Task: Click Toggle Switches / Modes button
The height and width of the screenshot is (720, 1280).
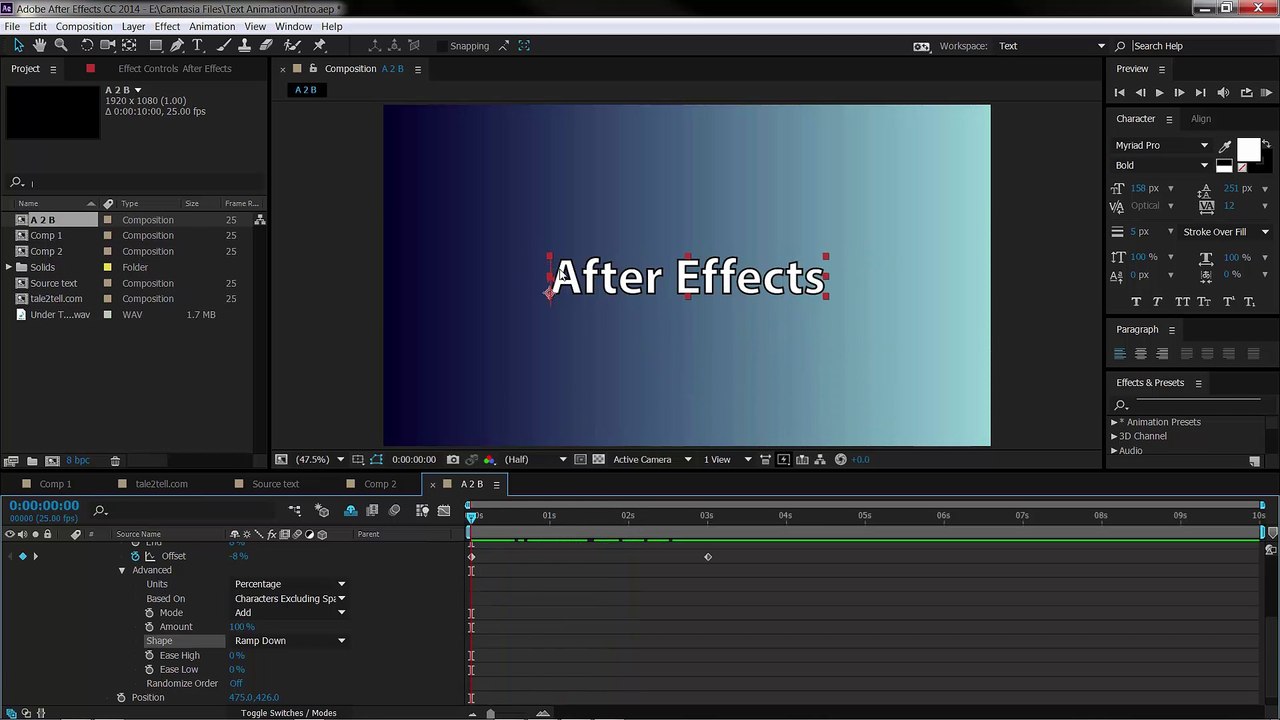Action: tap(288, 713)
